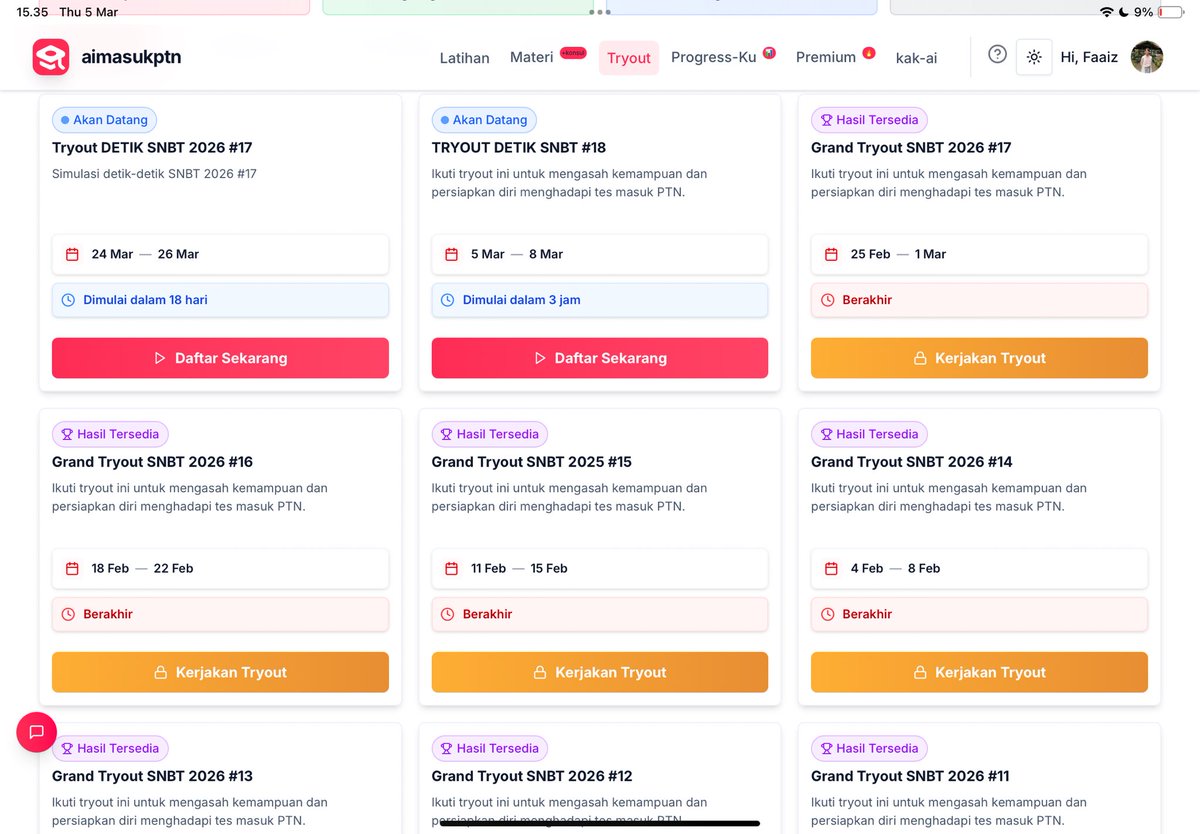Viewport: 1200px width, 834px height.
Task: Click the play icon on Tryout DETIK #17 Daftar button
Action: pos(160,358)
